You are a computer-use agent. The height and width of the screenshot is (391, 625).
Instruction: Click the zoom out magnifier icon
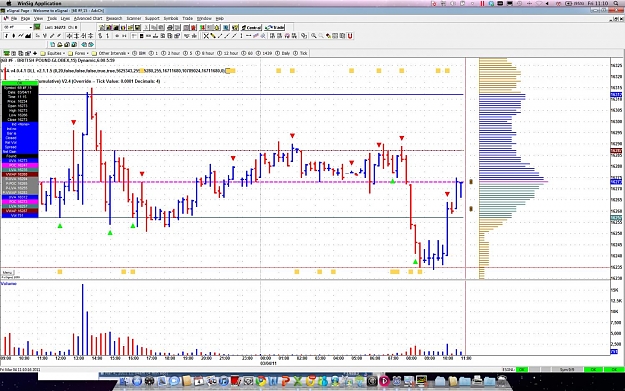(x=321, y=36)
